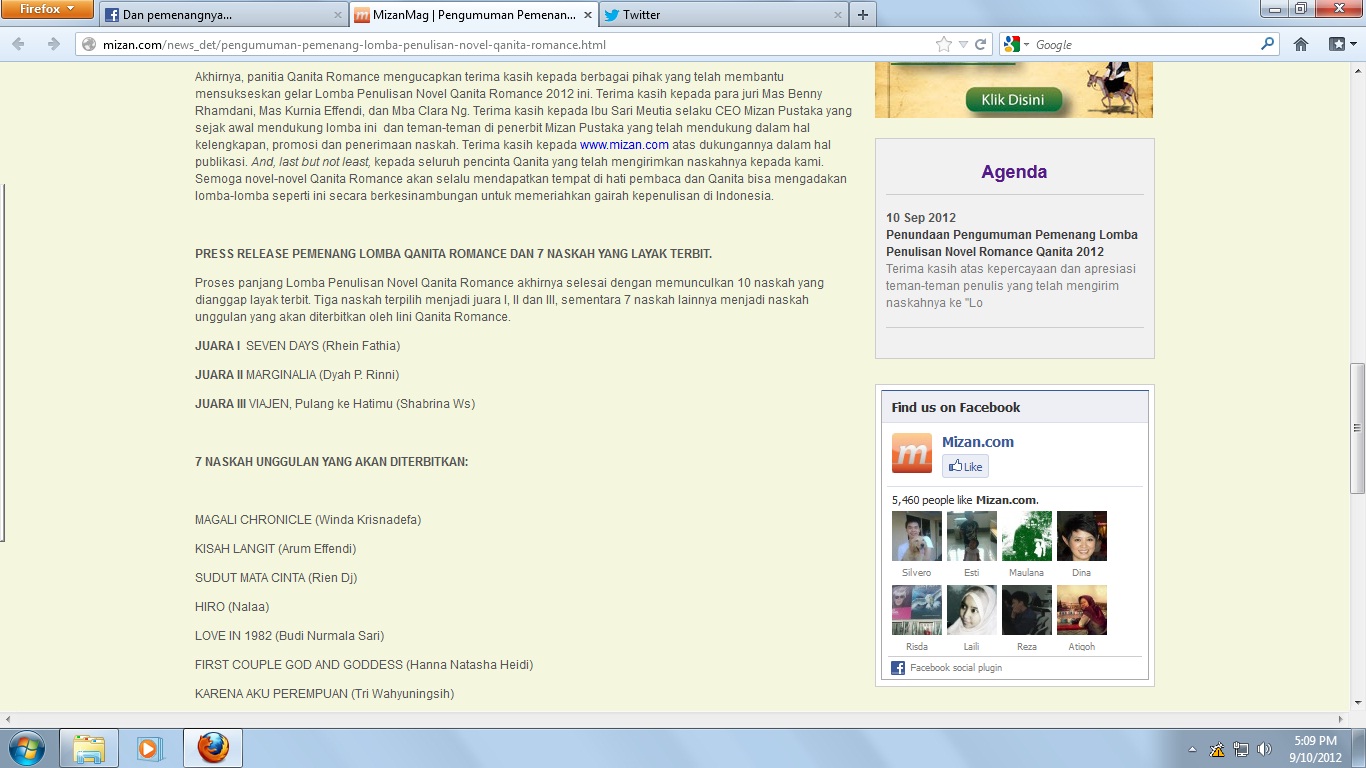The width and height of the screenshot is (1366, 768).
Task: Click 'HIRO (Nalaa)' text
Action: tap(232, 607)
